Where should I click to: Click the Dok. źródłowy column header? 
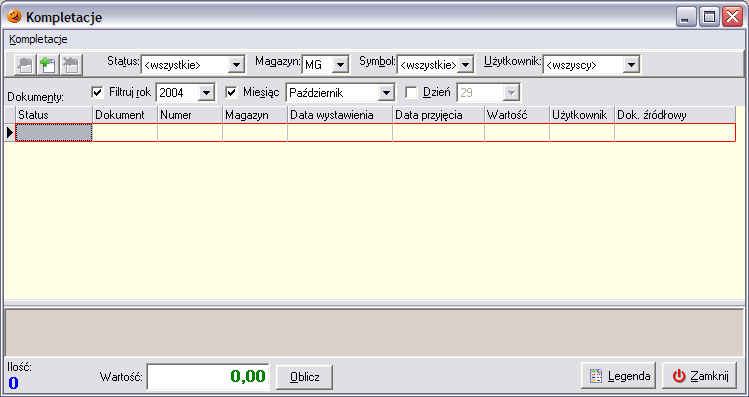point(675,115)
